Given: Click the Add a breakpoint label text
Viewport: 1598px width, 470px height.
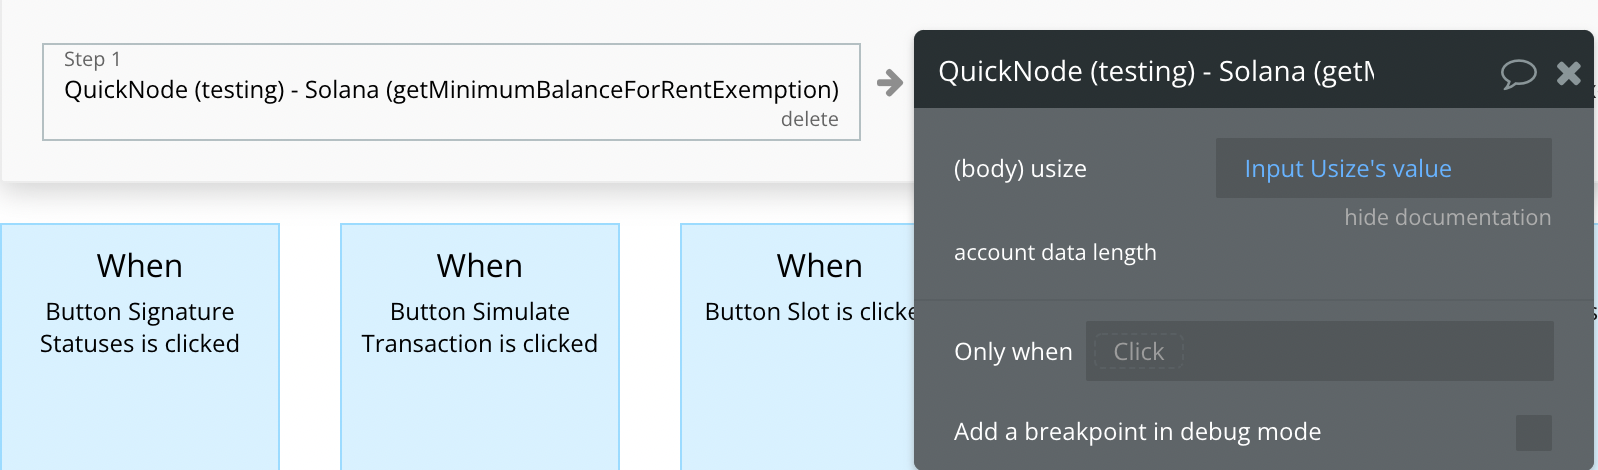Looking at the screenshot, I should coord(1137,432).
